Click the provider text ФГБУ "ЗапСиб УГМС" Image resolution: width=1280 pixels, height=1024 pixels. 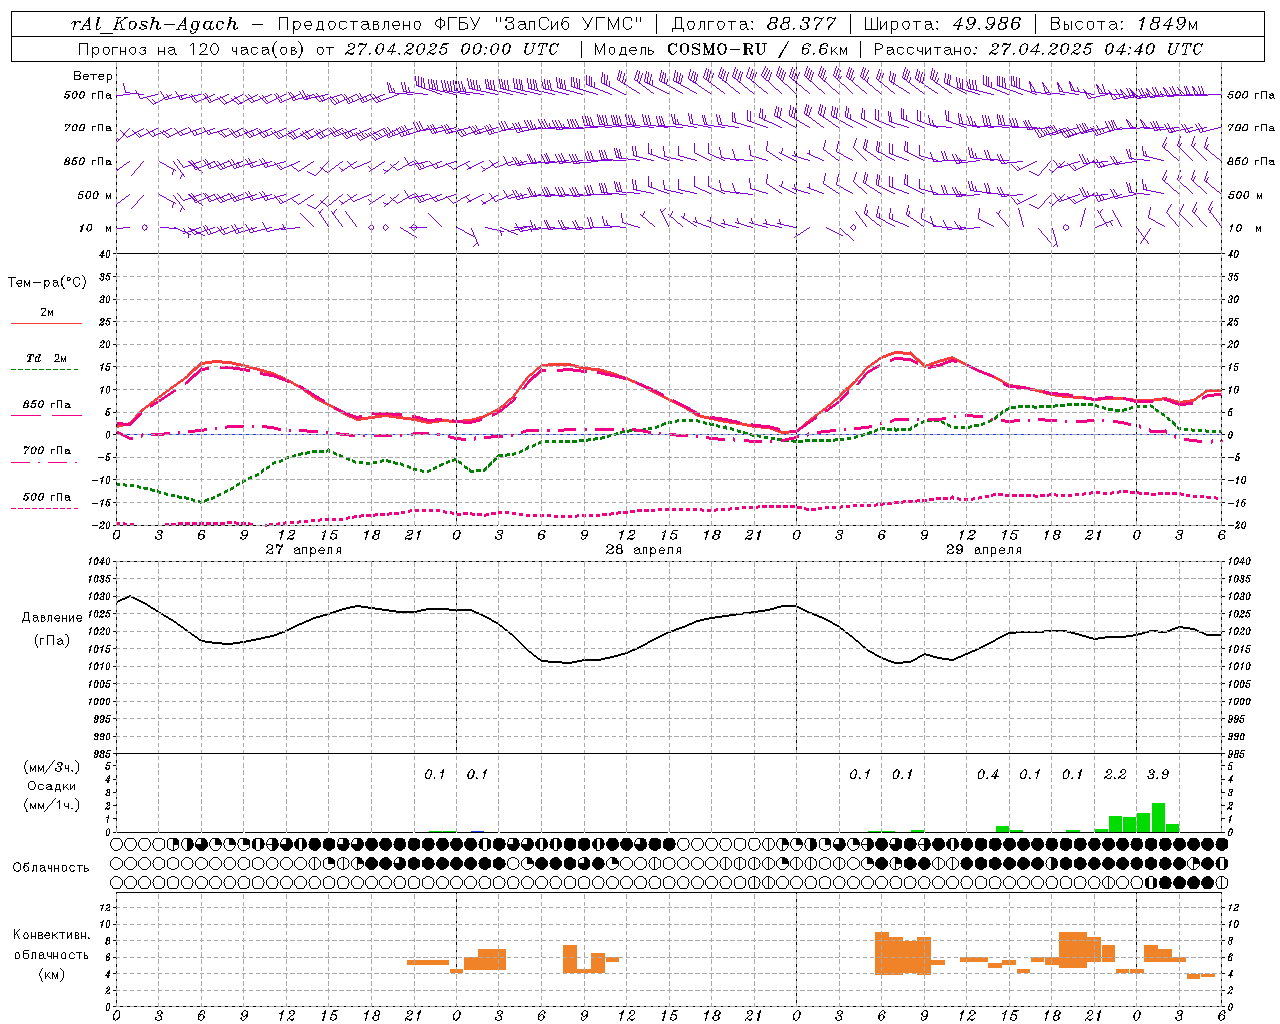[539, 24]
